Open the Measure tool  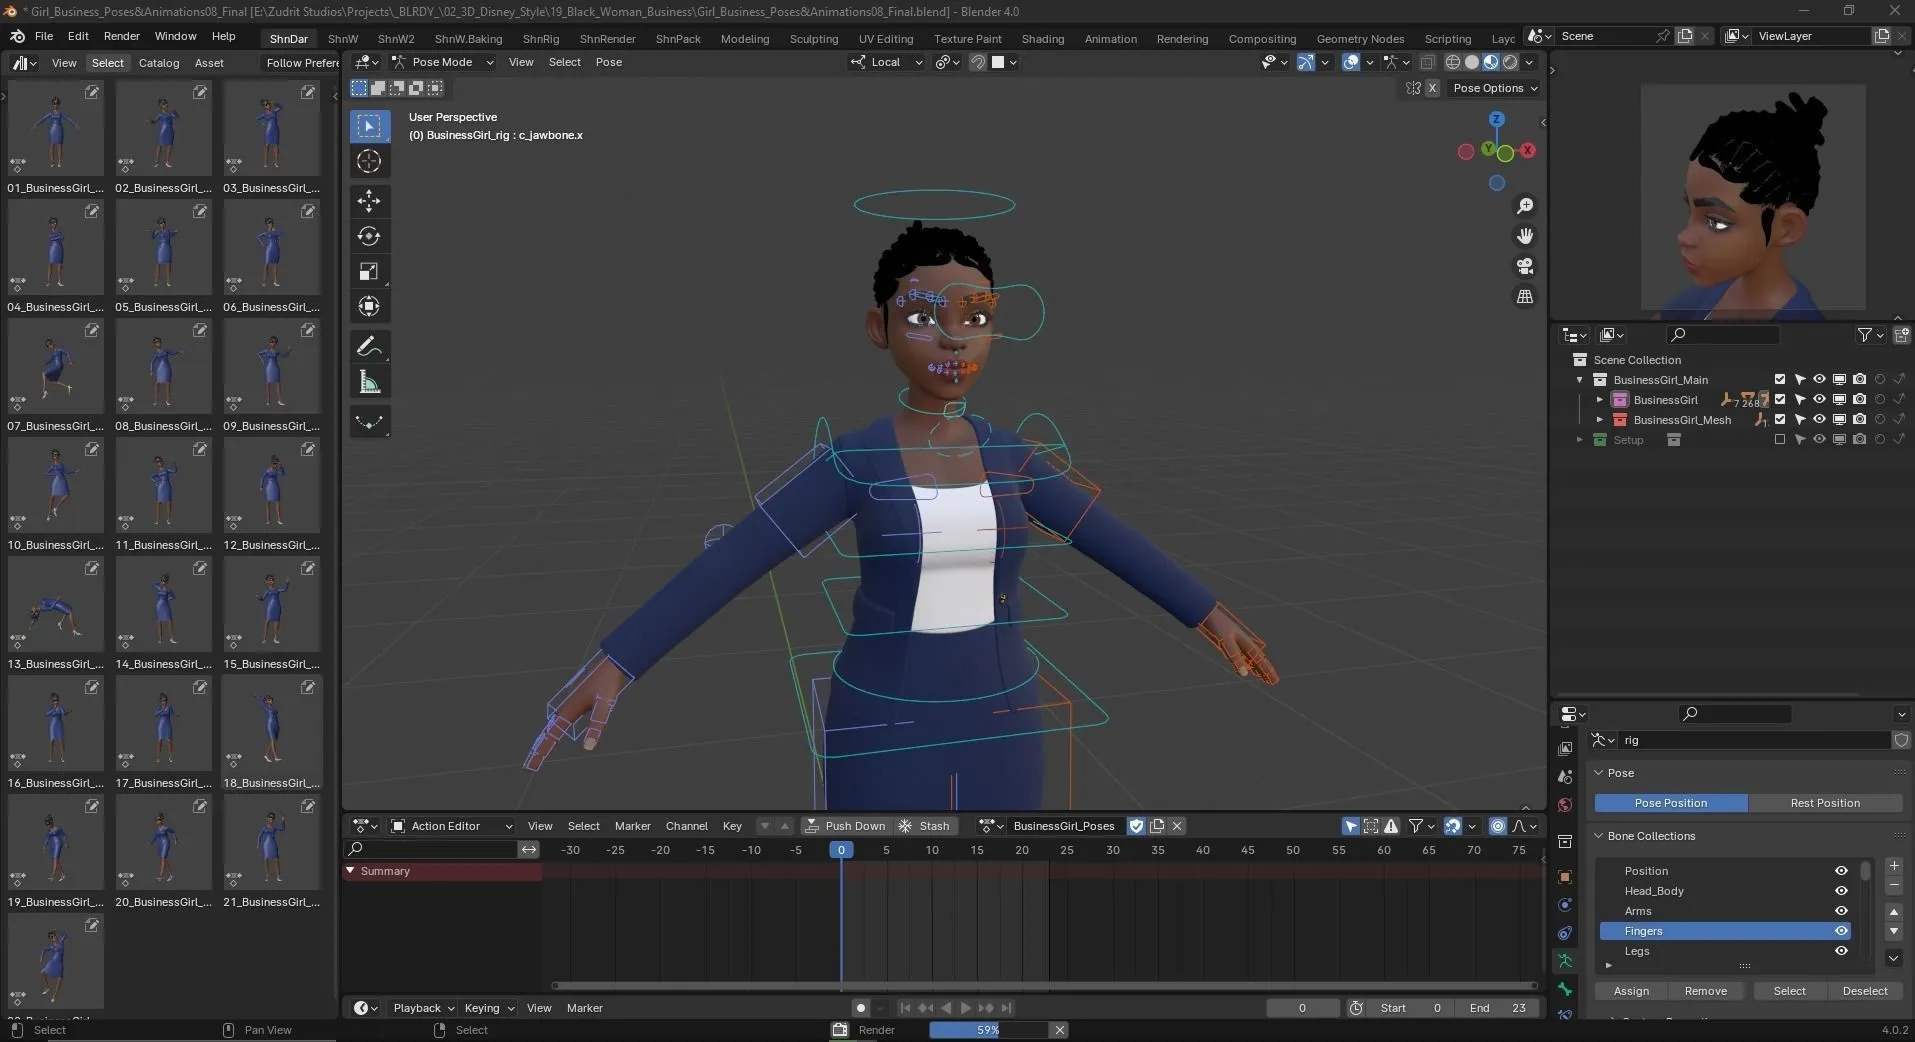click(368, 381)
